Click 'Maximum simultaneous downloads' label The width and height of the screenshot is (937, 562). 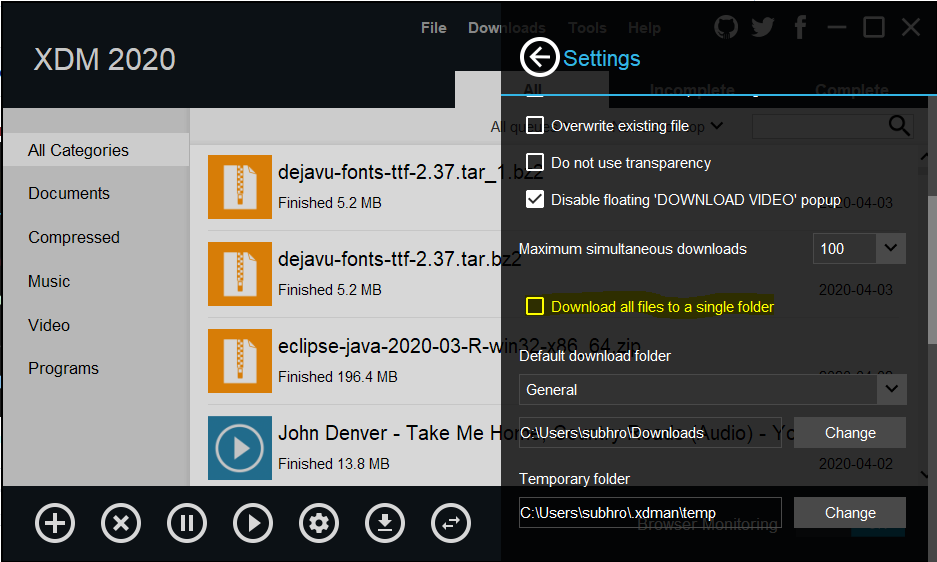point(633,249)
